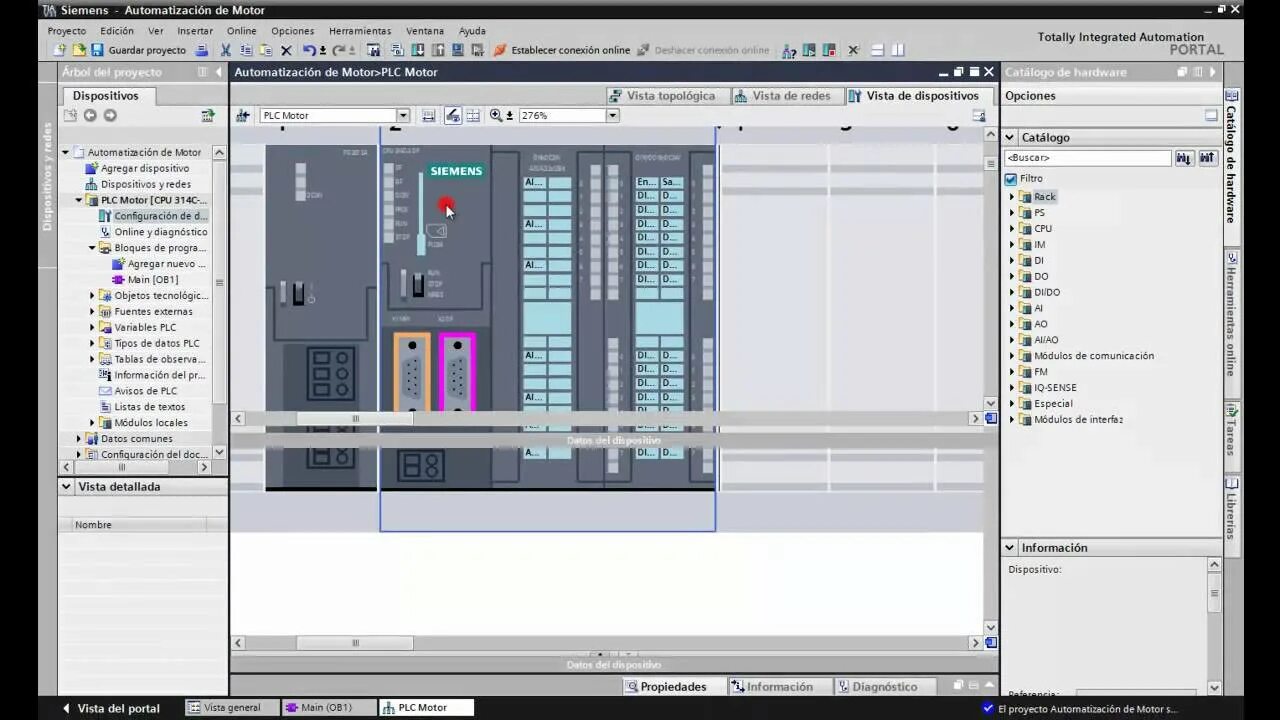Click the search downward icon next to Buscar

point(1184,158)
